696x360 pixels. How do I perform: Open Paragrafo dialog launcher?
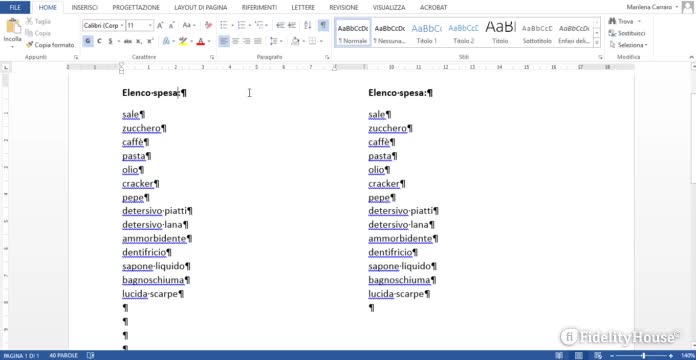[327, 57]
